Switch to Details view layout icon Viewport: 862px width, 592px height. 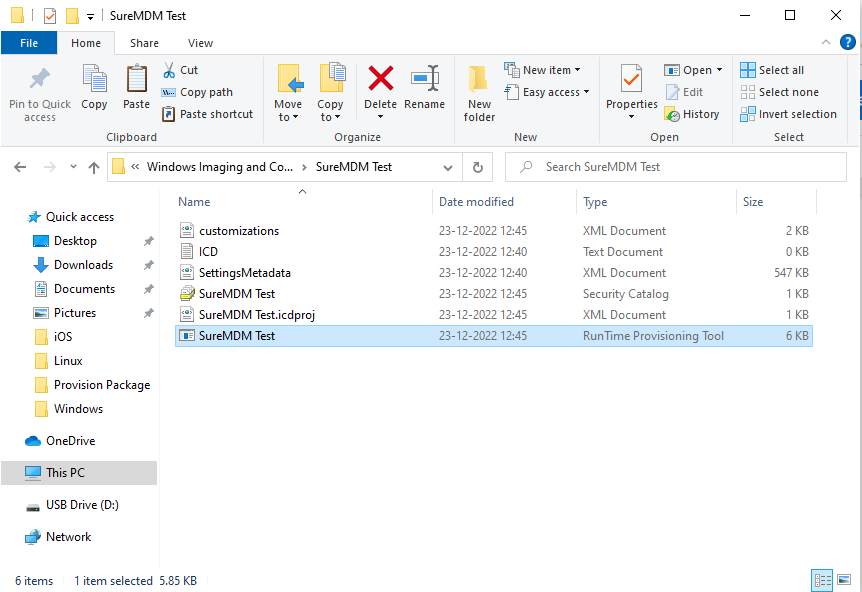click(x=822, y=580)
